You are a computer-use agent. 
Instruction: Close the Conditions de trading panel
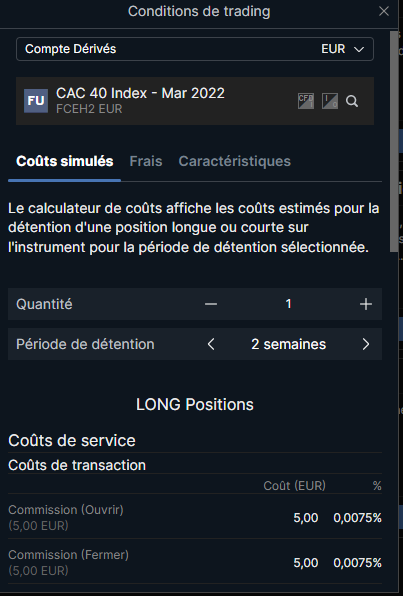click(384, 11)
